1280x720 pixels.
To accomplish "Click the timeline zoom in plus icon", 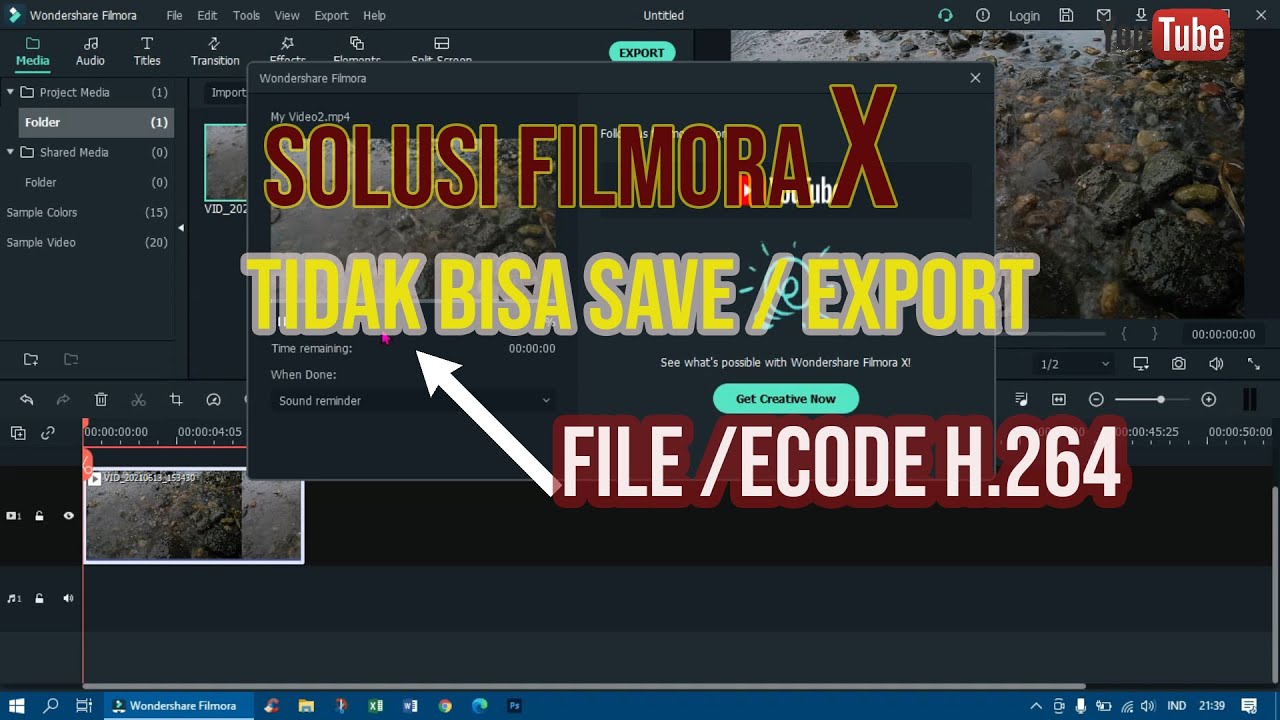I will 1209,399.
